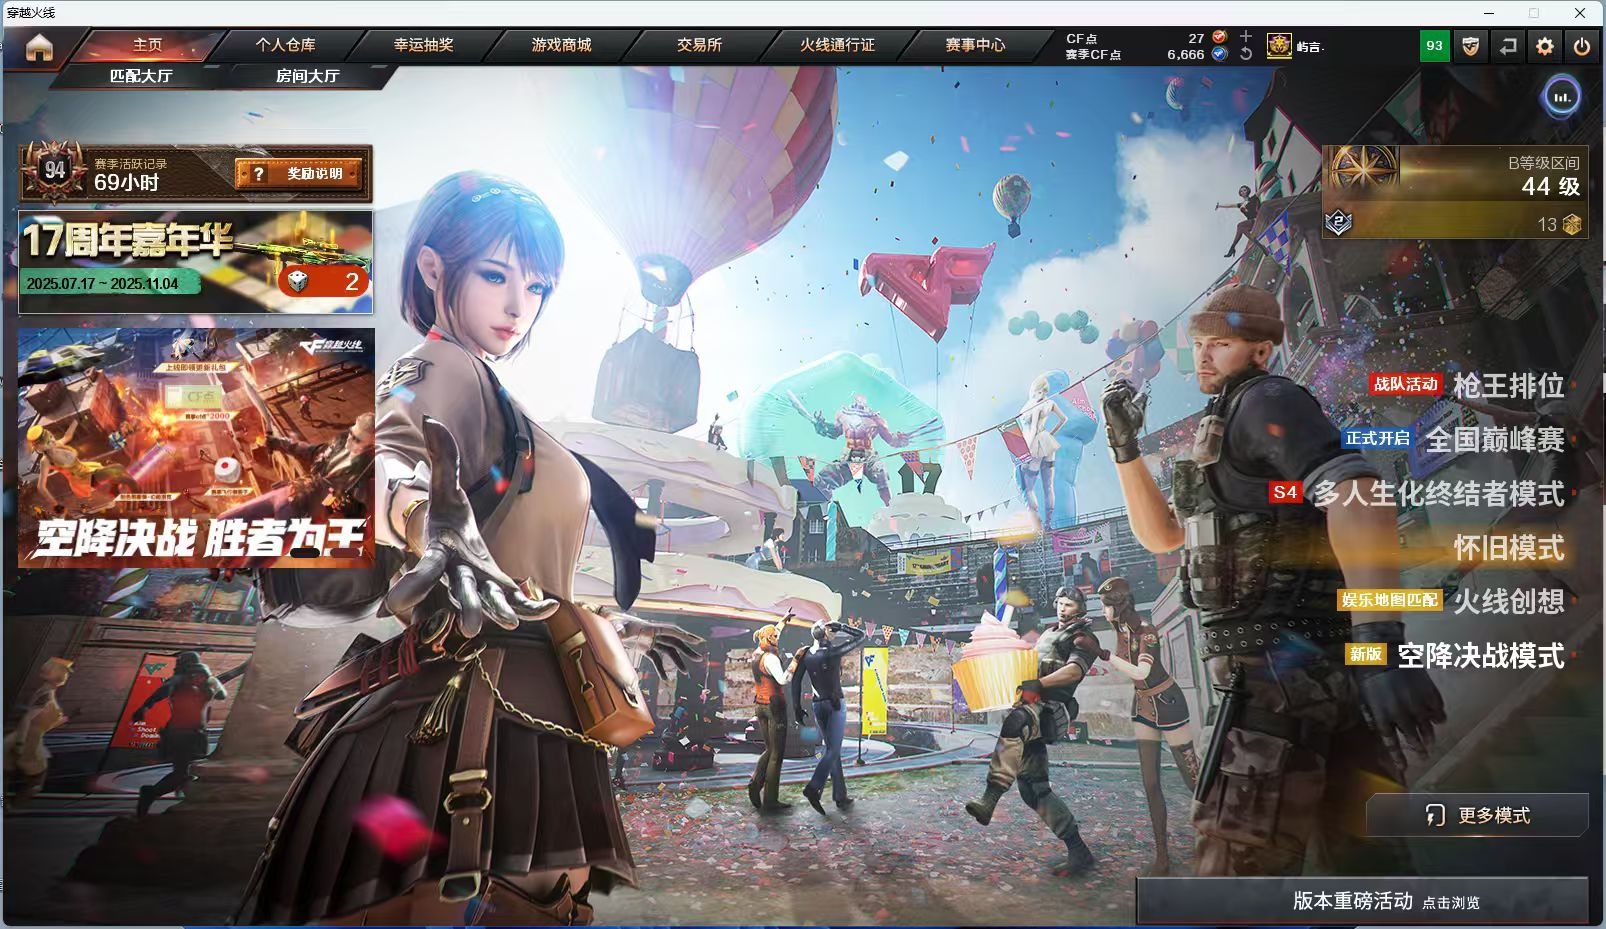
Task: Select the 枪王排位 game mode
Action: click(x=1508, y=385)
